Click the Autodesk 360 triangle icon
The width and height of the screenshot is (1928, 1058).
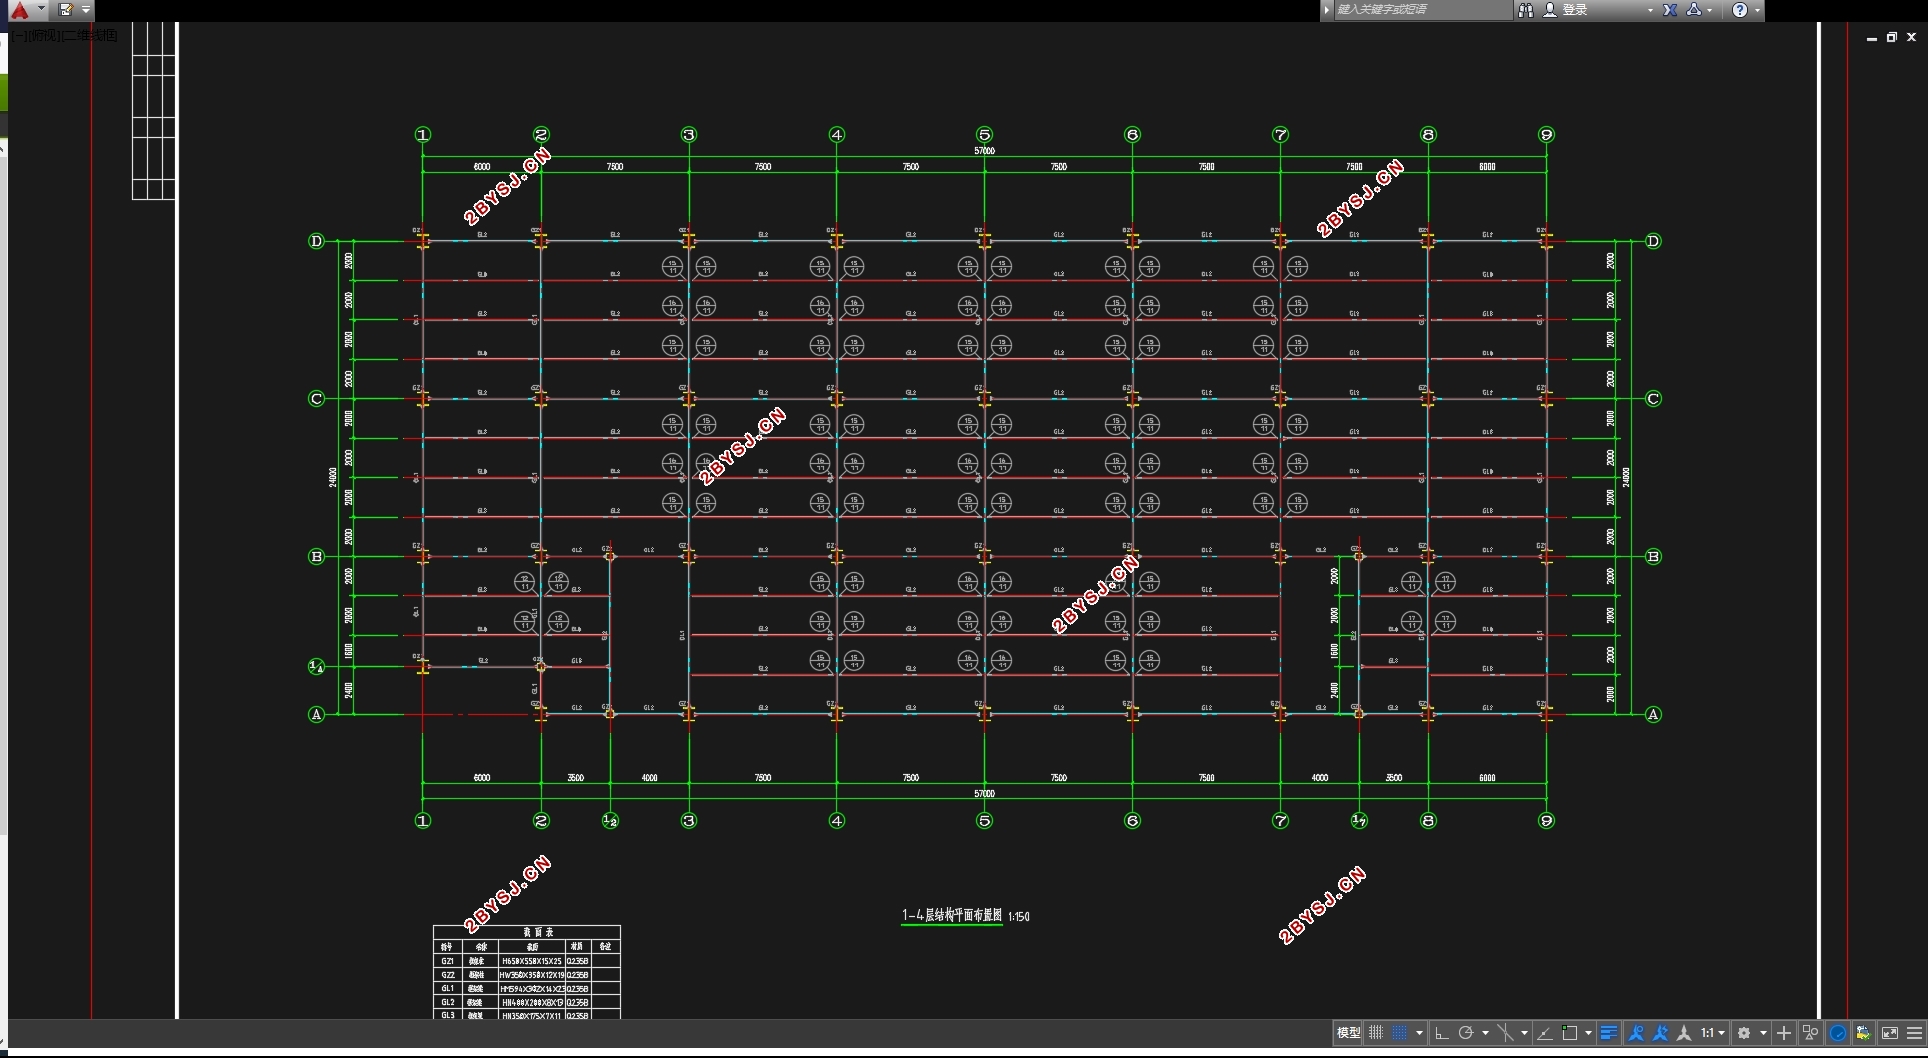tap(1693, 10)
